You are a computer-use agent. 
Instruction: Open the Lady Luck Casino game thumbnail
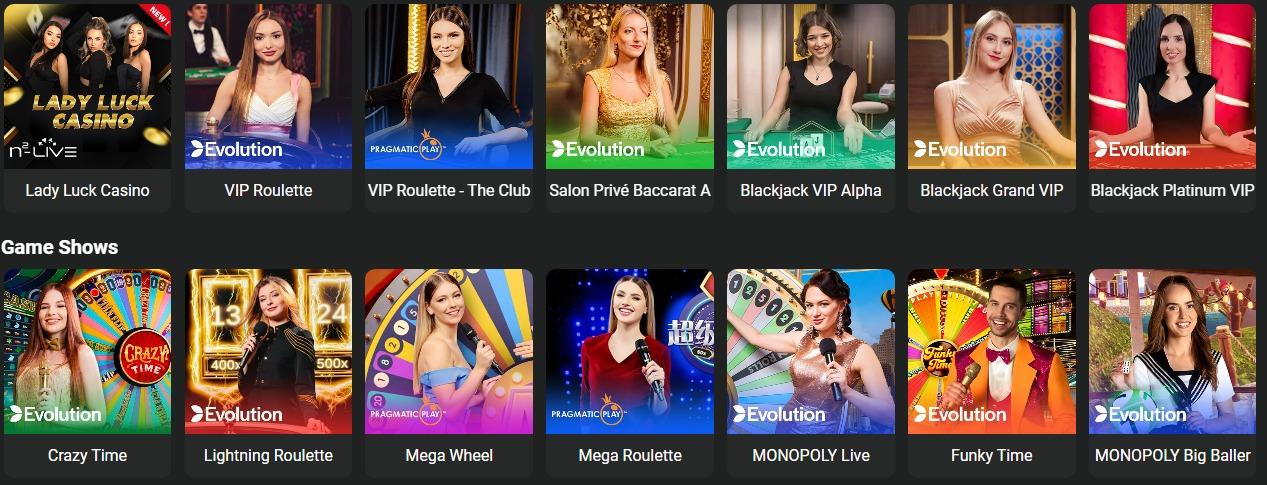pyautogui.click(x=87, y=86)
